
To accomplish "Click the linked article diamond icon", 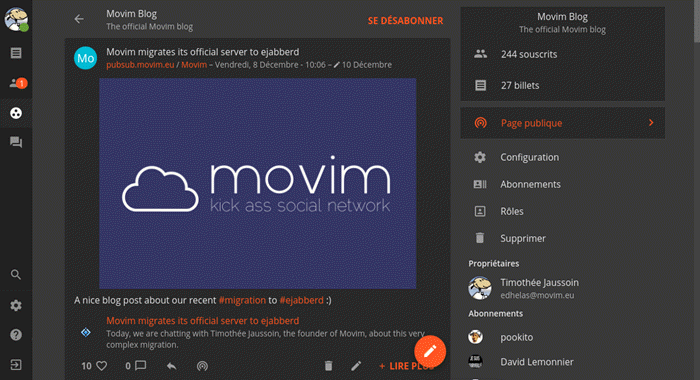I will coord(86,332).
